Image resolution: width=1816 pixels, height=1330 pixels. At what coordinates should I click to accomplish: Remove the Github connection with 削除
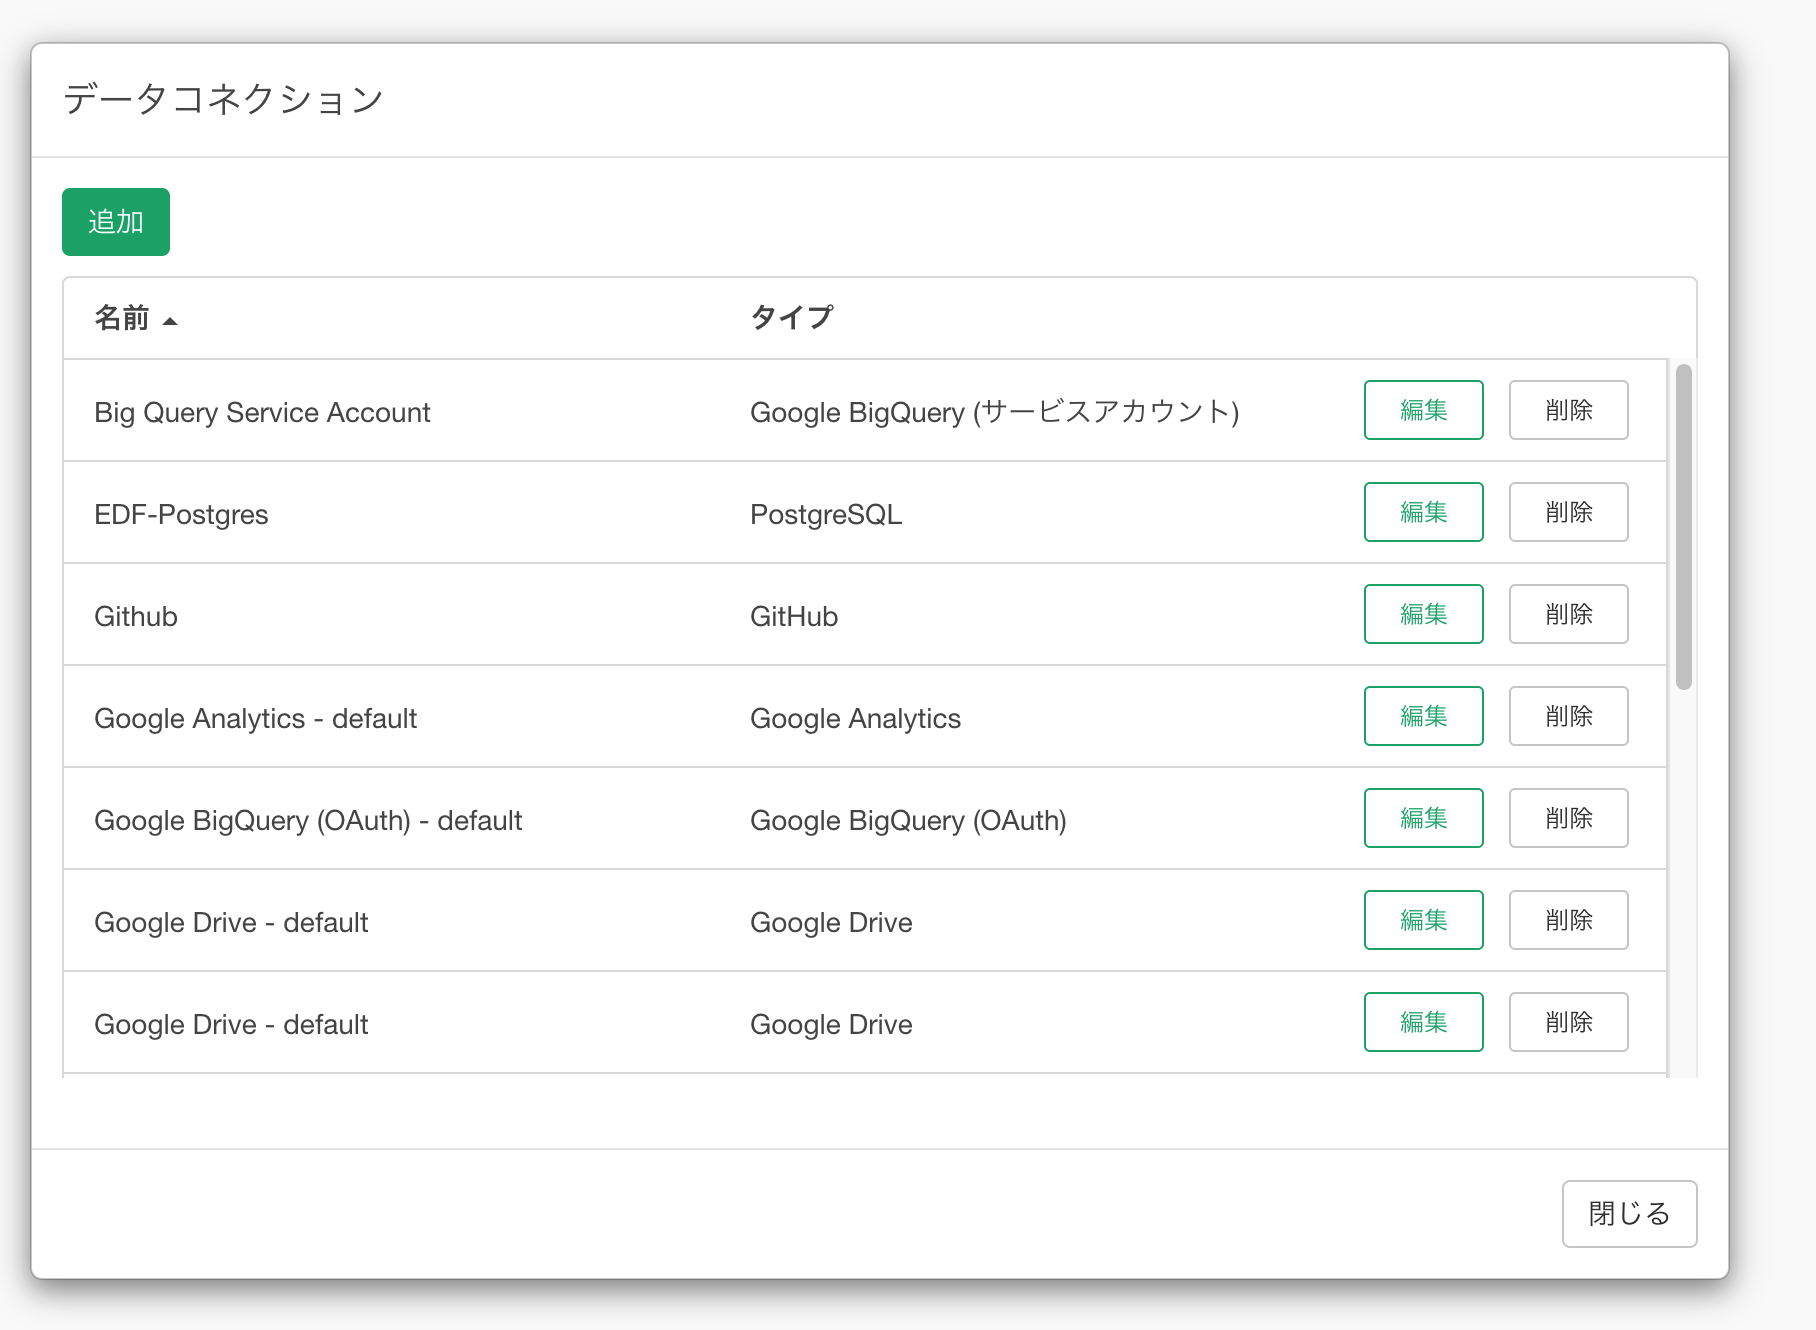point(1568,614)
